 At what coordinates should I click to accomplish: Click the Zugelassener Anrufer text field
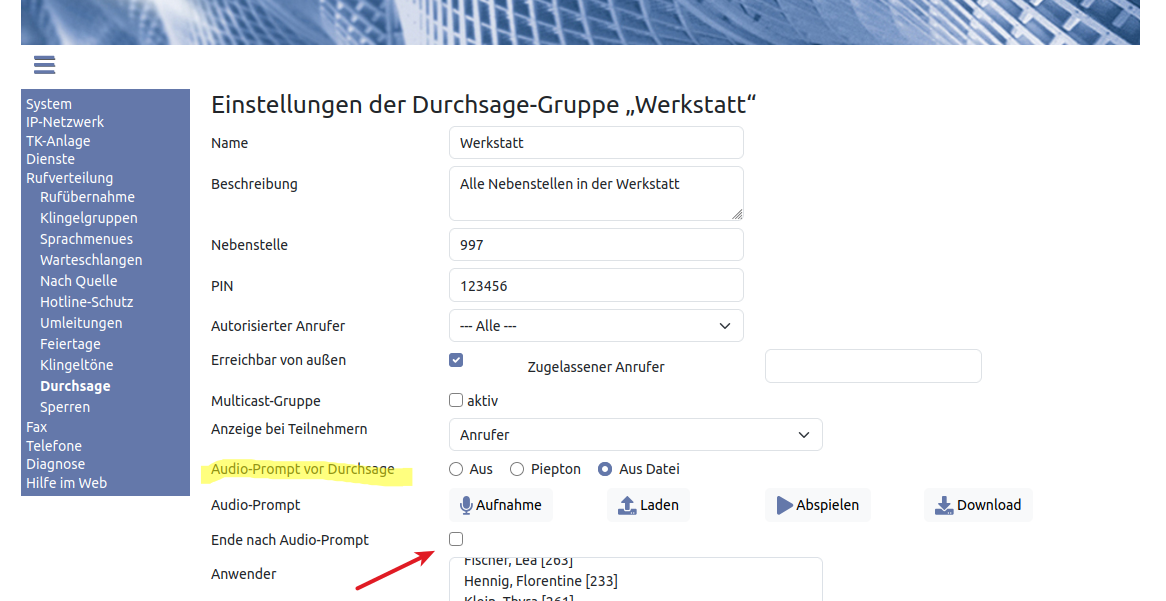pos(872,366)
